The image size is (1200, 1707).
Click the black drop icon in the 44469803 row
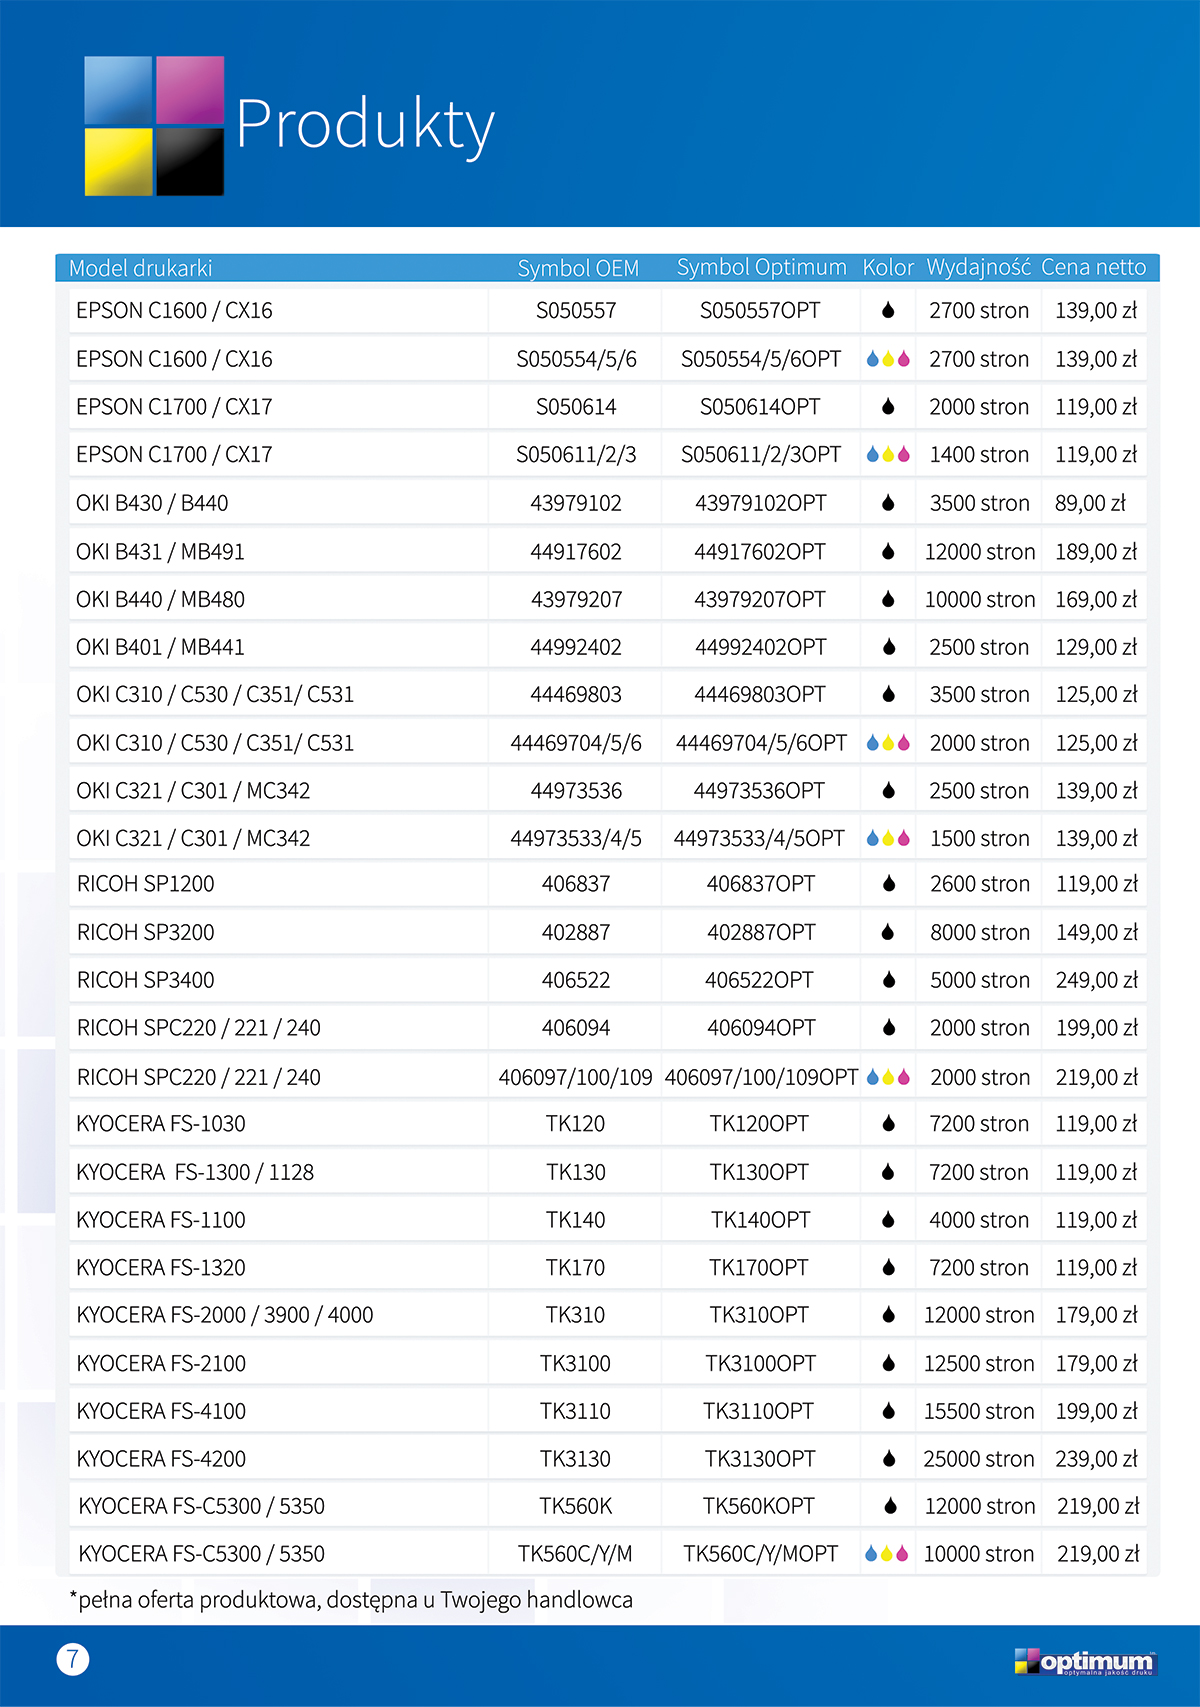tap(888, 694)
